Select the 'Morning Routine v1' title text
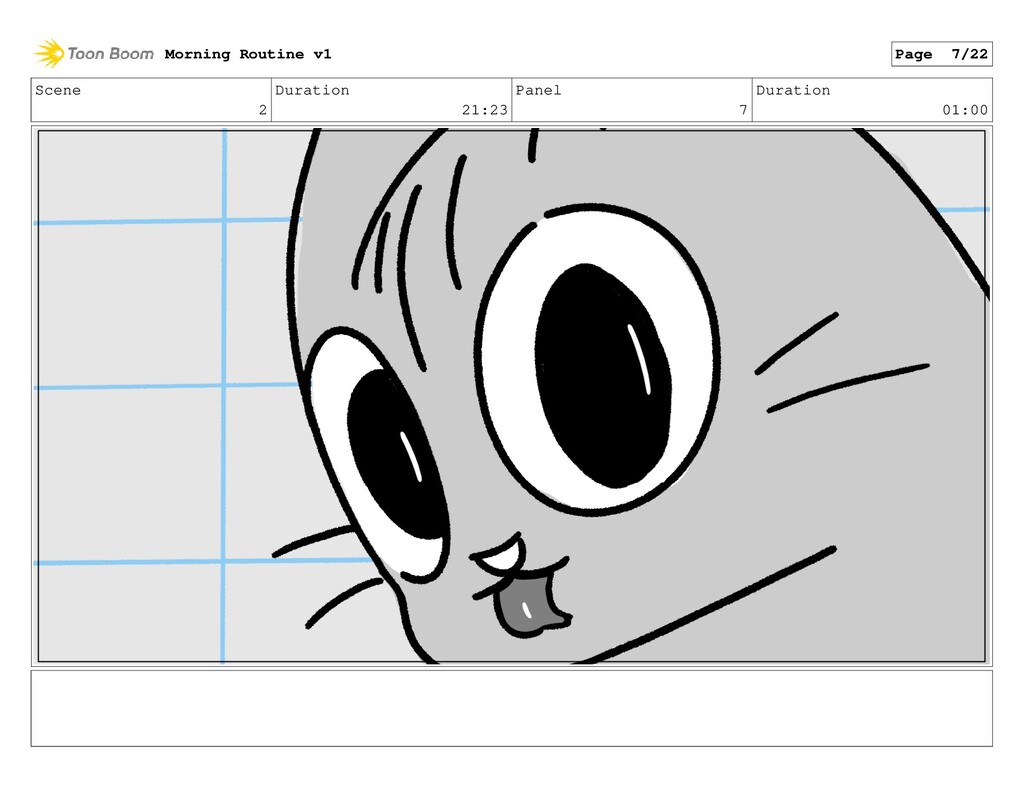The height and width of the screenshot is (793, 1024). 248,54
